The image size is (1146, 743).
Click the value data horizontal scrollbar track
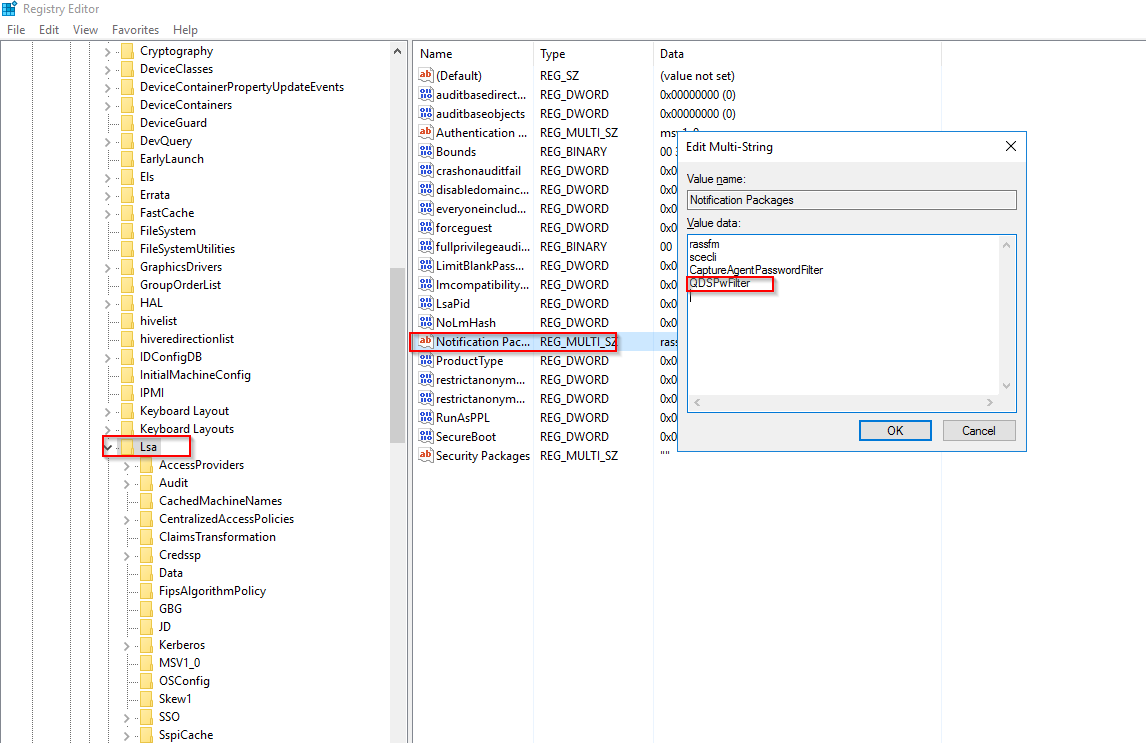[843, 403]
